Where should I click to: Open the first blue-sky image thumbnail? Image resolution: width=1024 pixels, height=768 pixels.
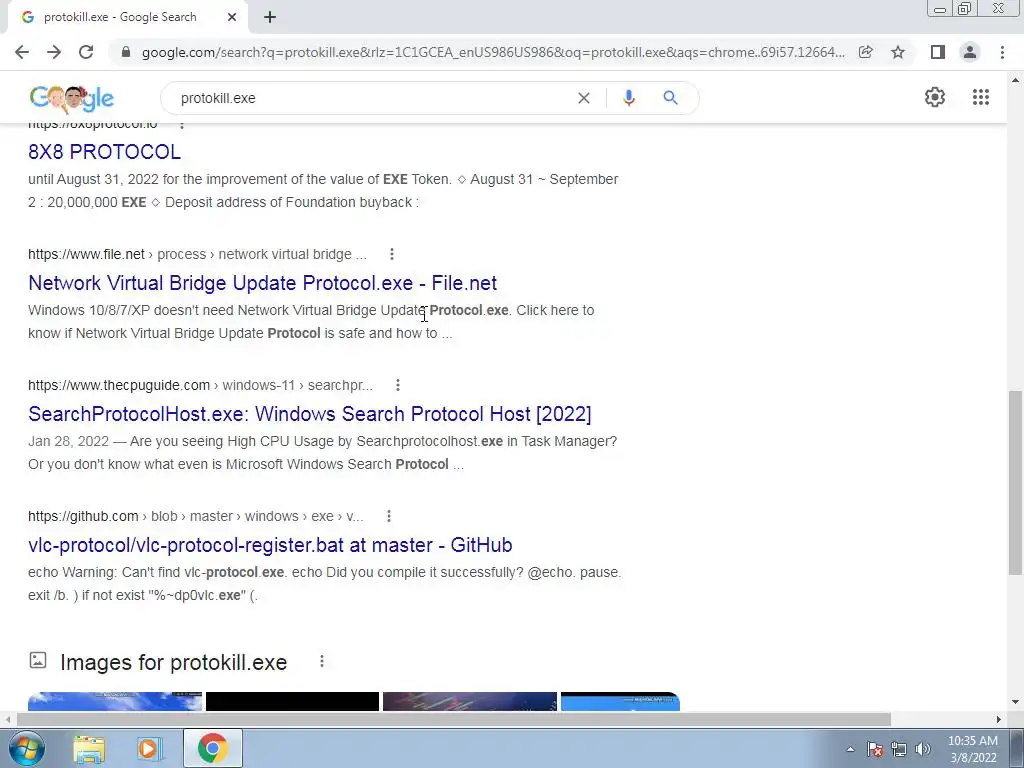click(x=115, y=701)
